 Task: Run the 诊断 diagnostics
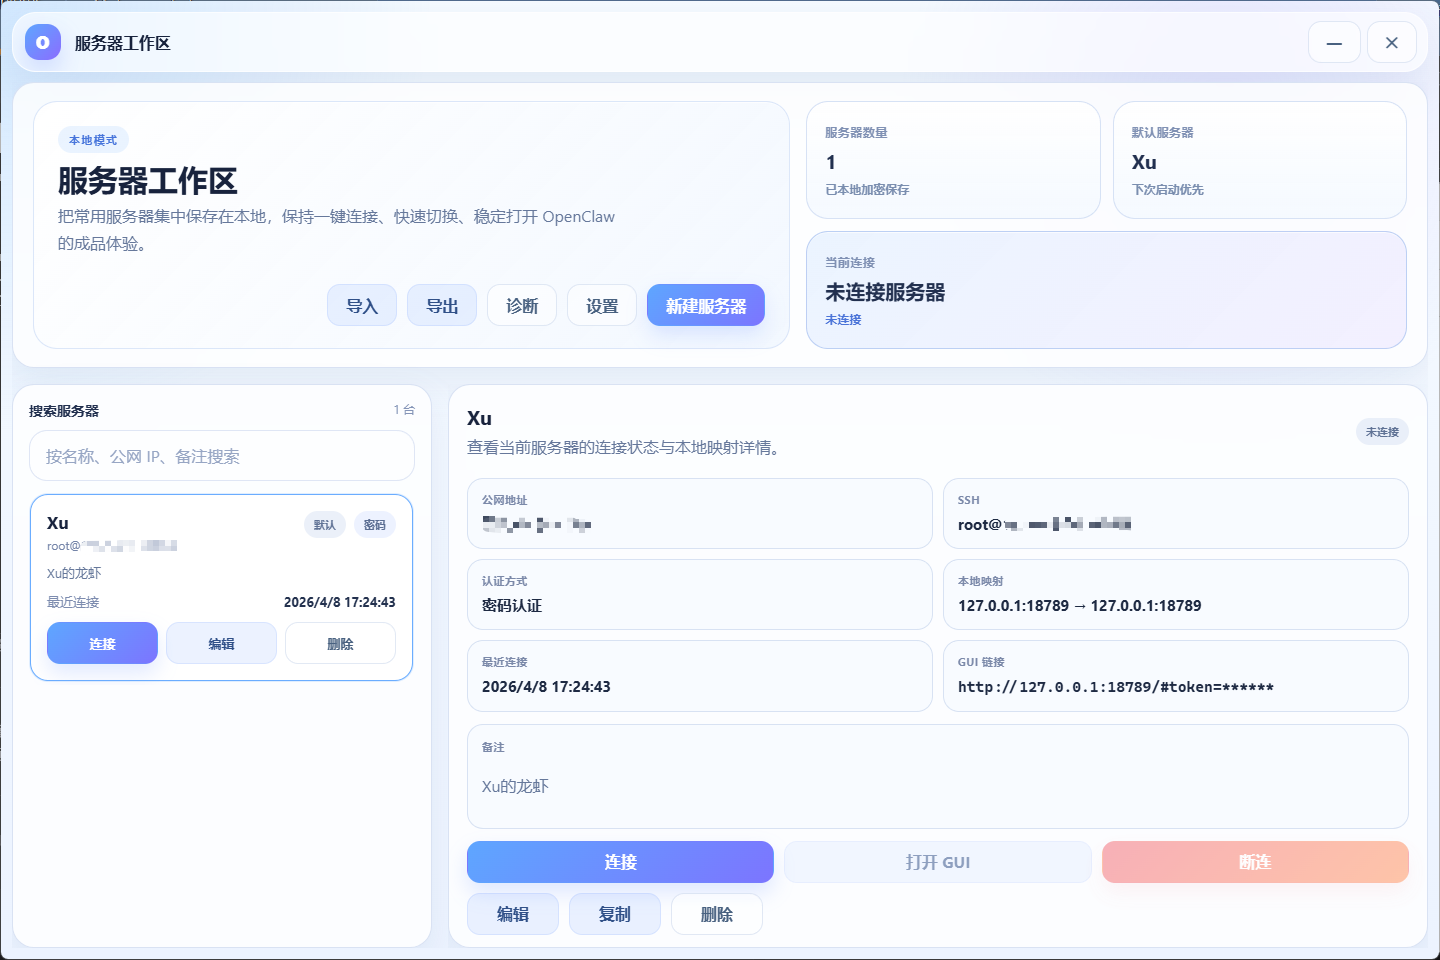click(521, 305)
